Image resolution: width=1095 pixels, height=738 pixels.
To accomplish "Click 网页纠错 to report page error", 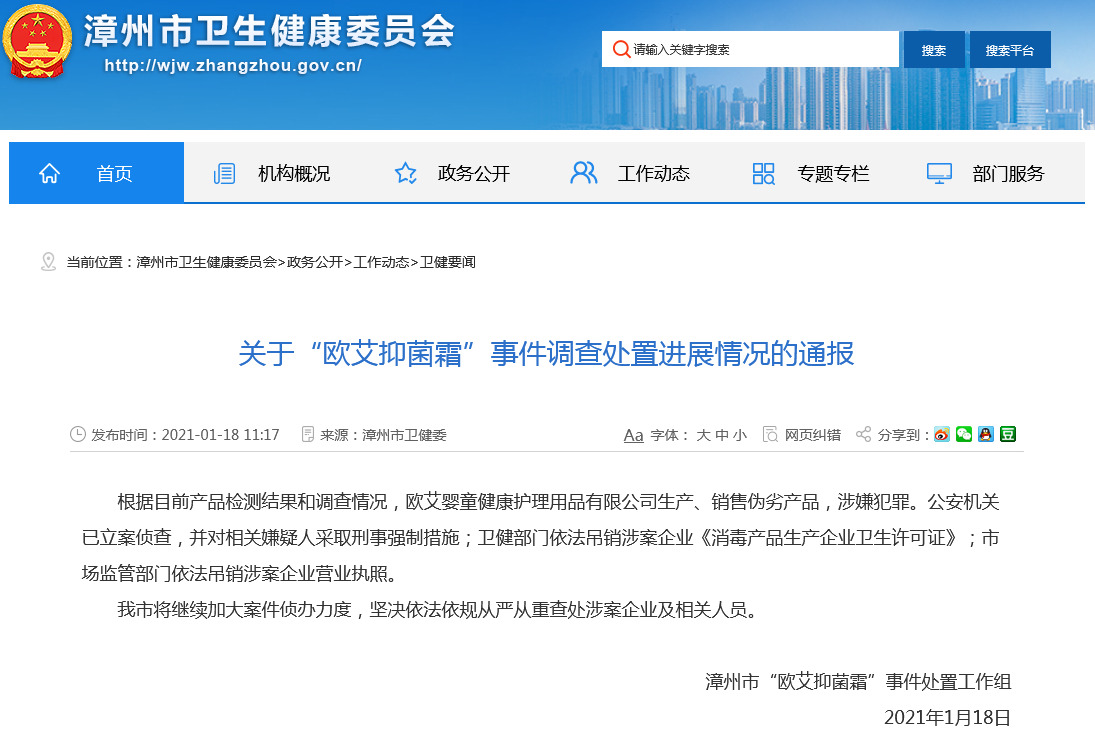I will pos(812,435).
